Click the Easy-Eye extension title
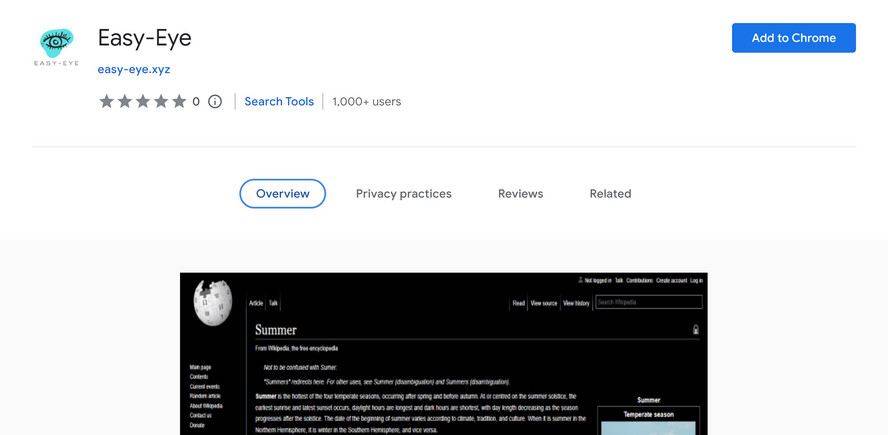This screenshot has height=435, width=888. tap(144, 38)
